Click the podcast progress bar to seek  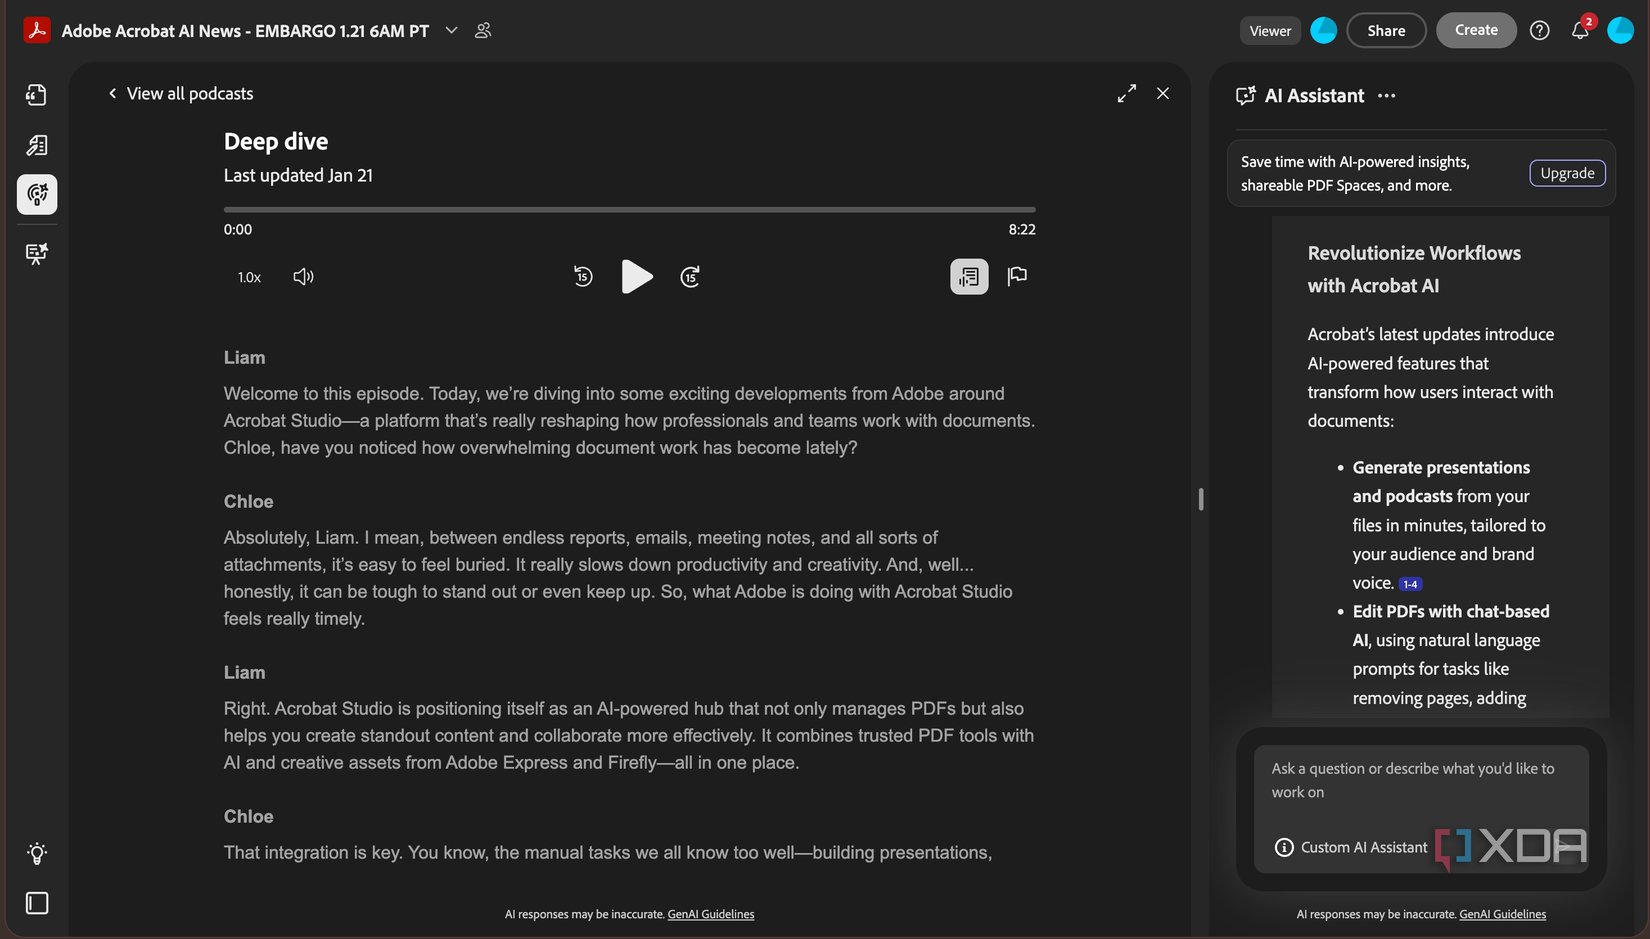(x=629, y=210)
